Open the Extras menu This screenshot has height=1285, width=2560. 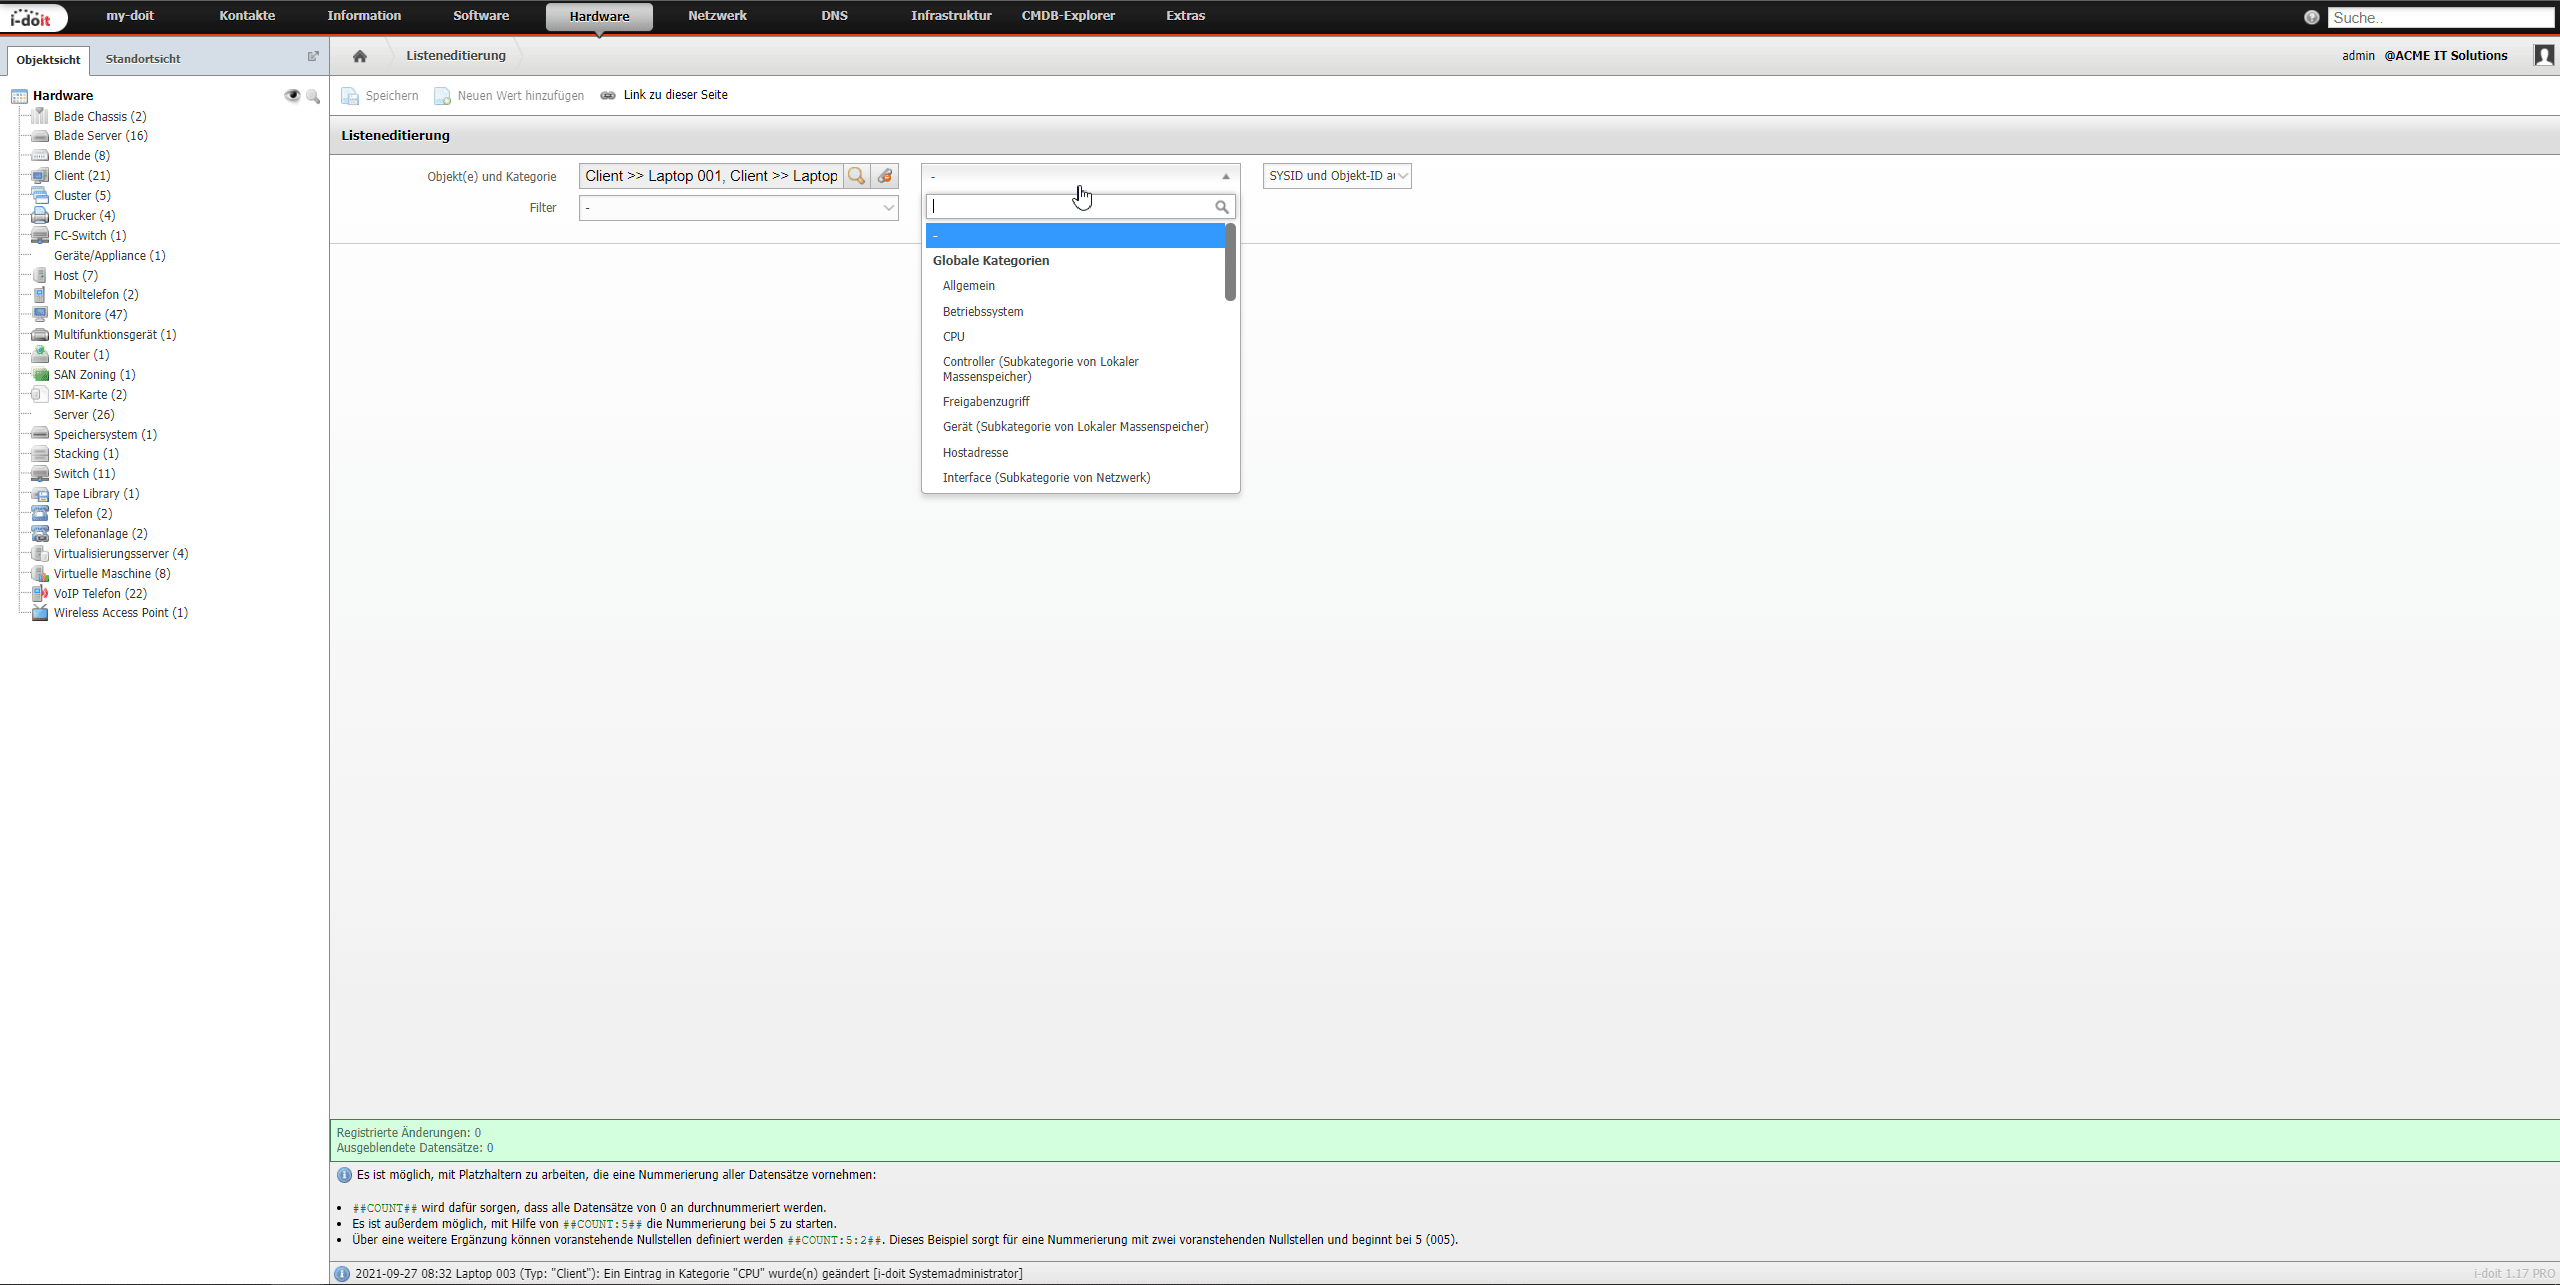click(x=1185, y=16)
